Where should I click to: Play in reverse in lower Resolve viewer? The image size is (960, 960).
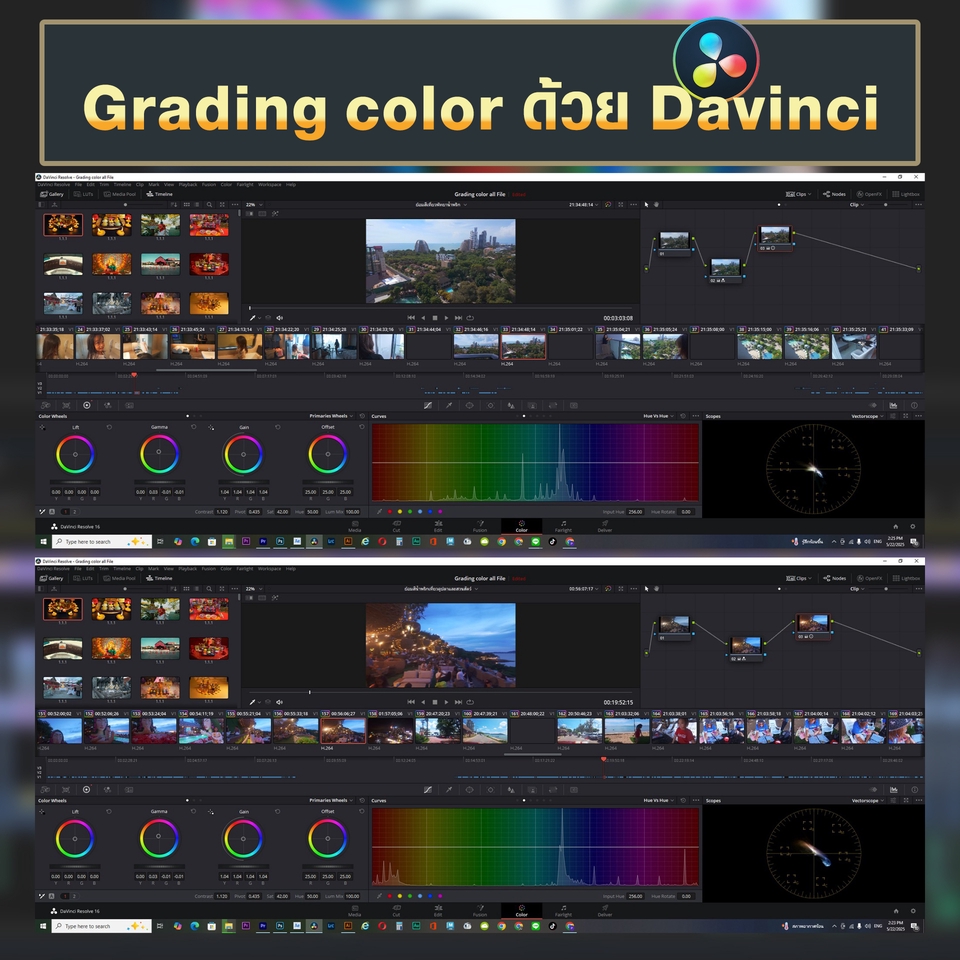tap(423, 702)
